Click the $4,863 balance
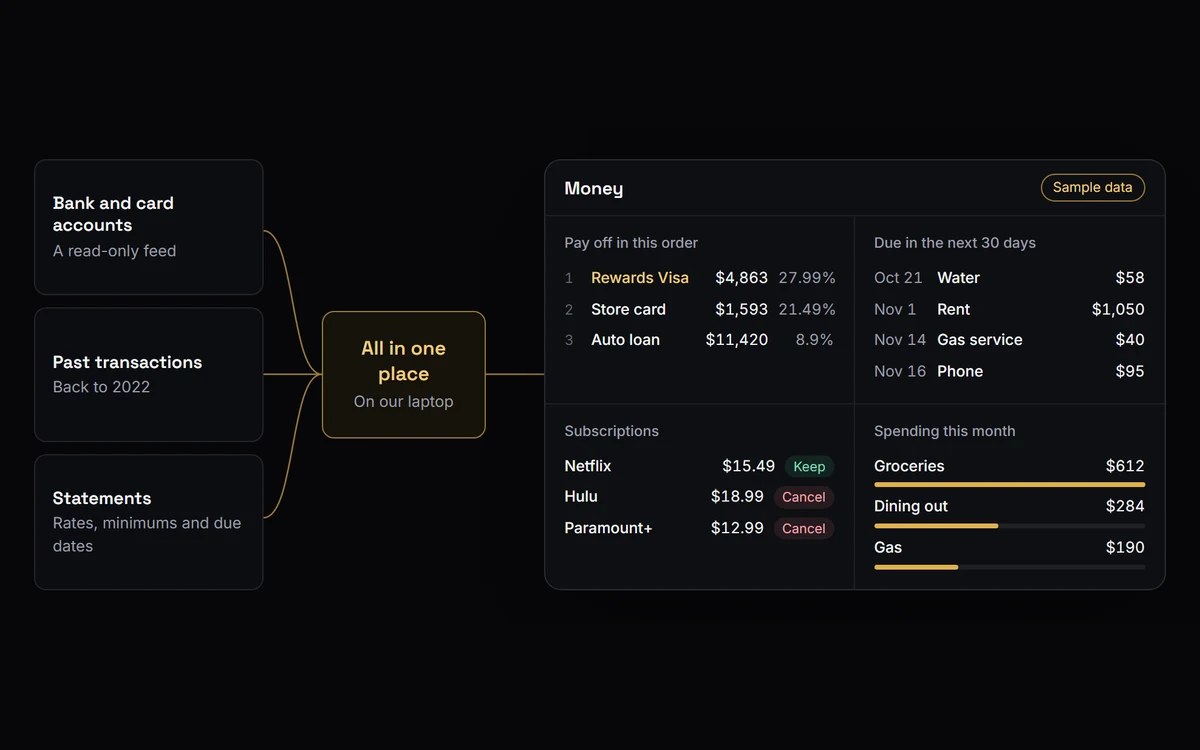The image size is (1200, 750). click(741, 278)
